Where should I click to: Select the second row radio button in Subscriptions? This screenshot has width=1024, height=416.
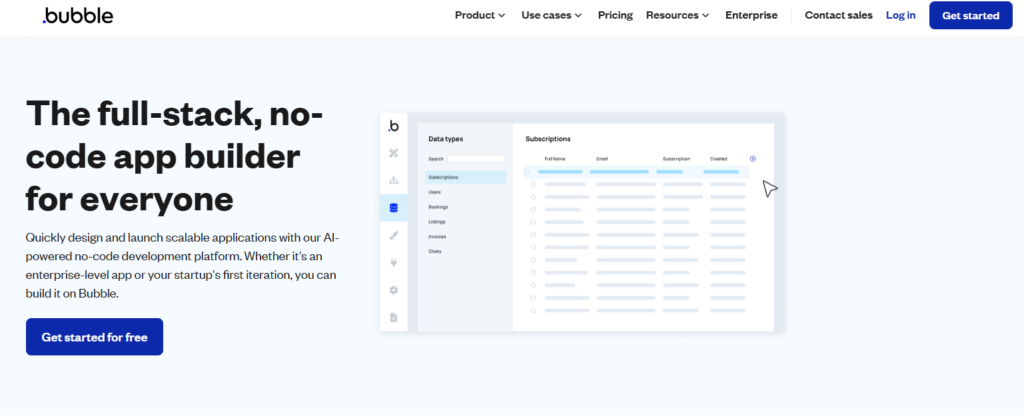[533, 184]
